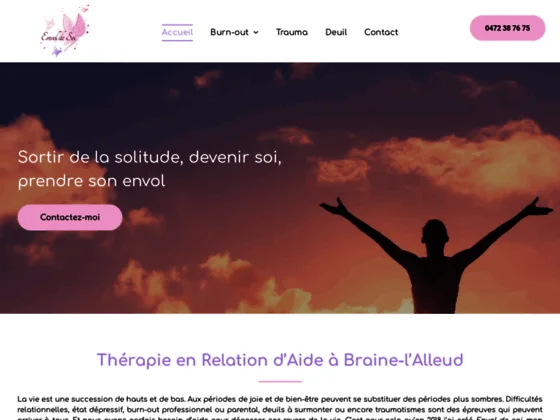The width and height of the screenshot is (560, 420).
Task: Click the 0472 38 76 75 phone button
Action: coord(507,28)
